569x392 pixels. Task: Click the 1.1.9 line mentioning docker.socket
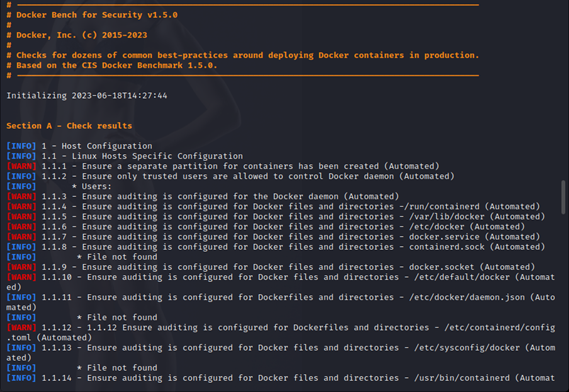[271, 267]
